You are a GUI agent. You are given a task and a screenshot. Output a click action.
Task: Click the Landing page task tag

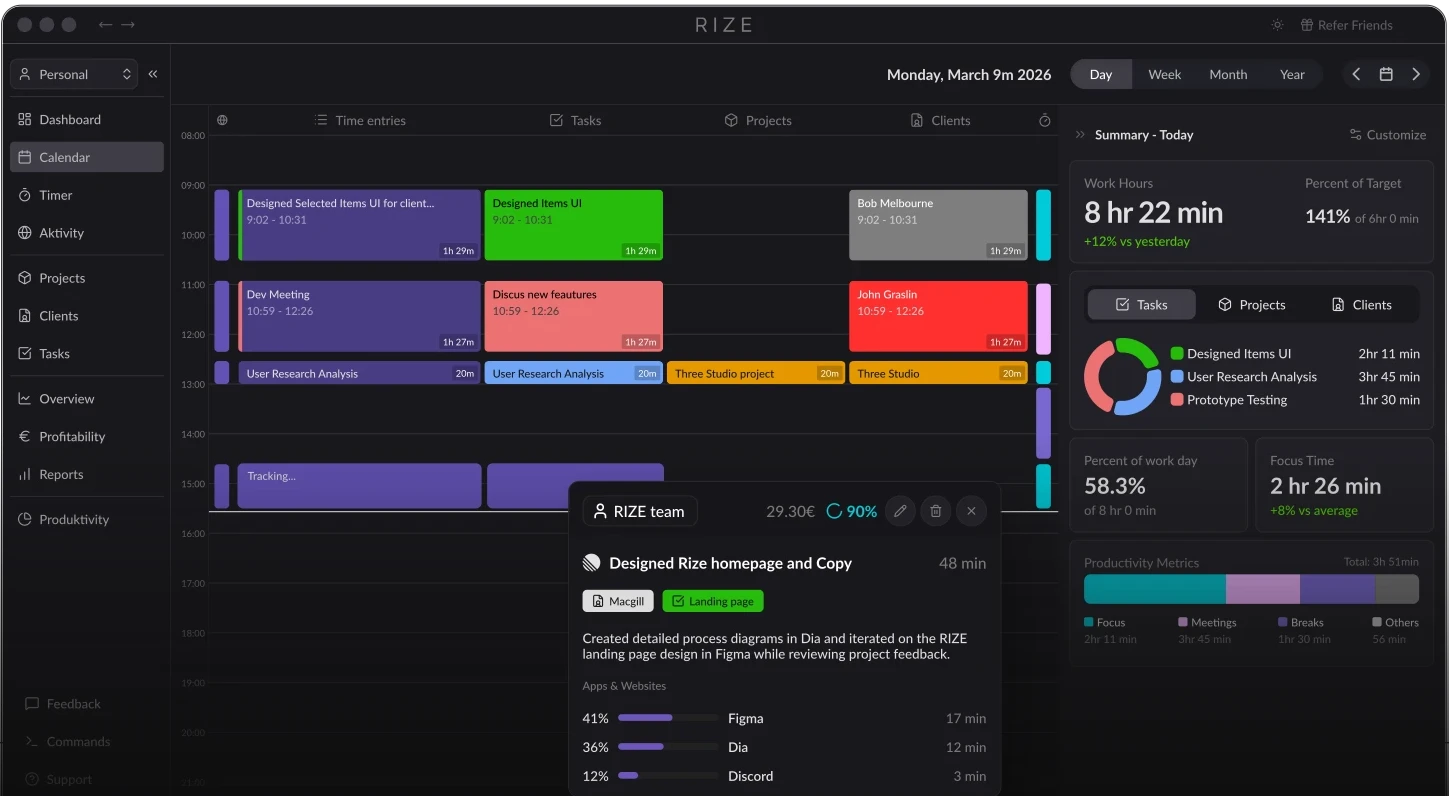[x=713, y=601]
